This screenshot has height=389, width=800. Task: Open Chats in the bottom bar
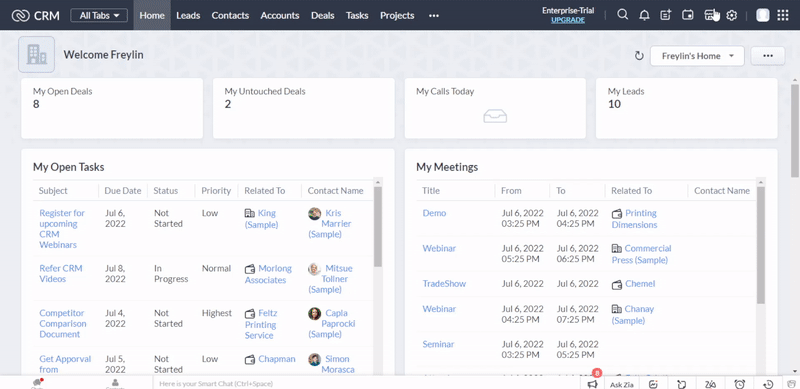37,383
